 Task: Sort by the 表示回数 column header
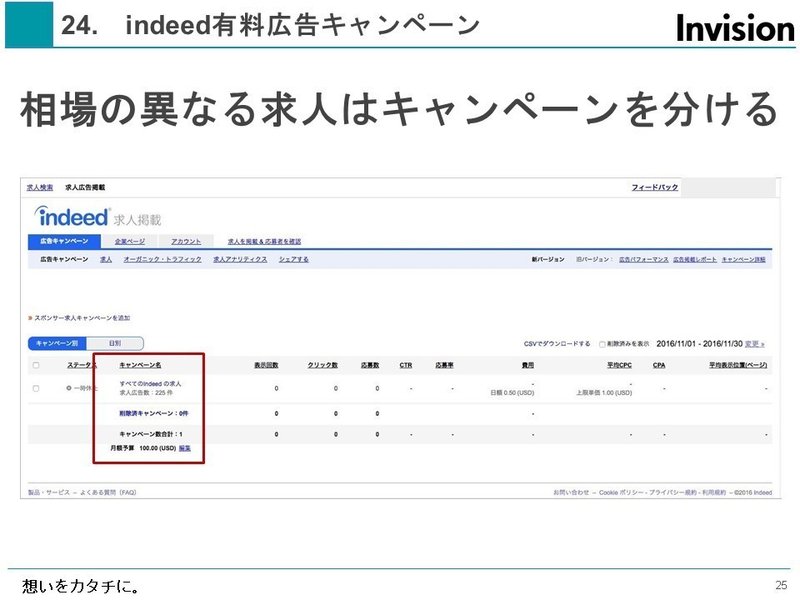click(x=266, y=365)
